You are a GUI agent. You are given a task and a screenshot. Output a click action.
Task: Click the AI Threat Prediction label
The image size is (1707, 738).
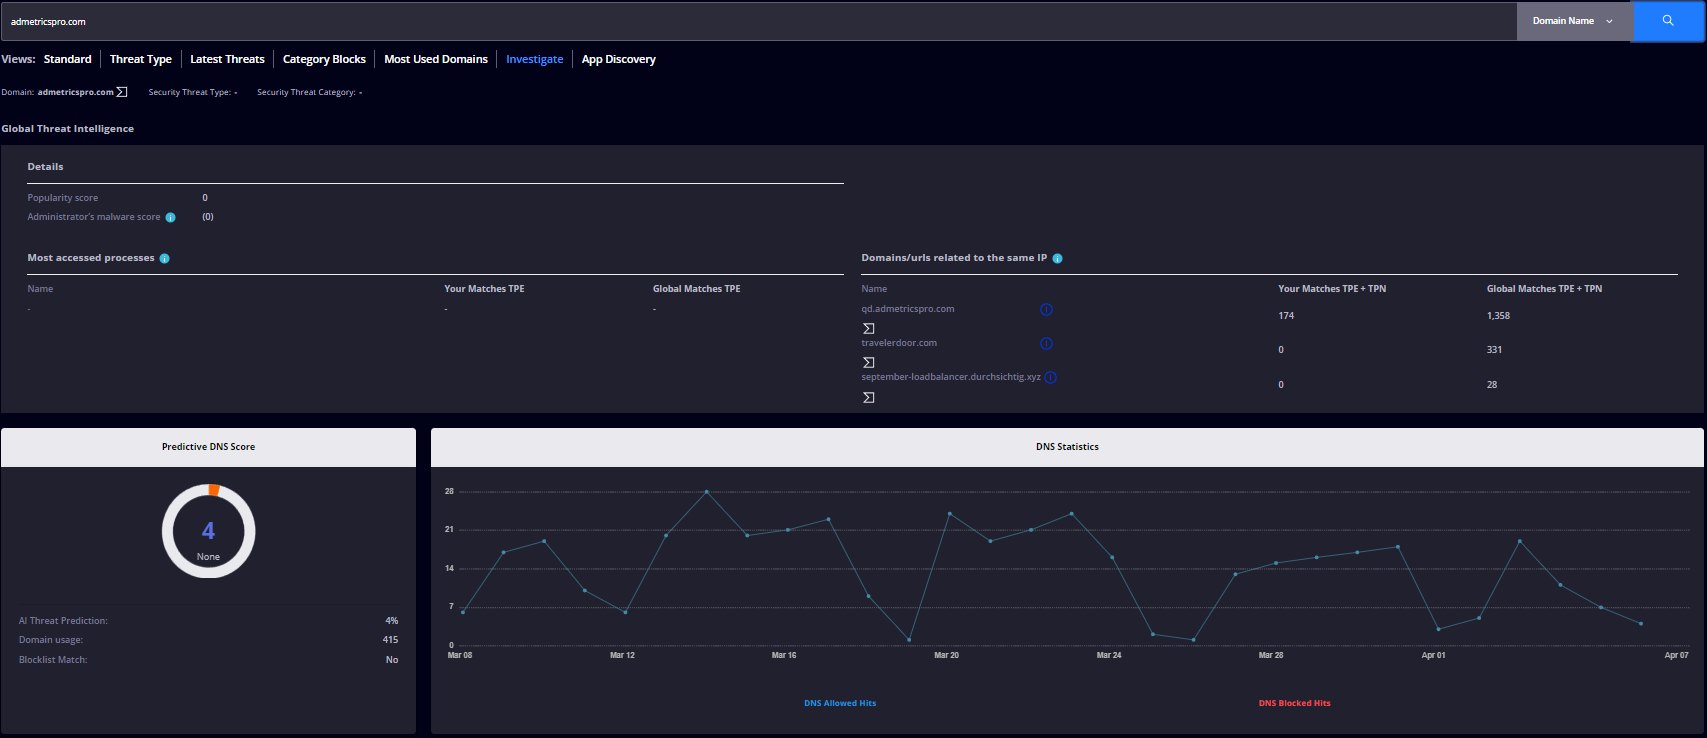click(63, 621)
